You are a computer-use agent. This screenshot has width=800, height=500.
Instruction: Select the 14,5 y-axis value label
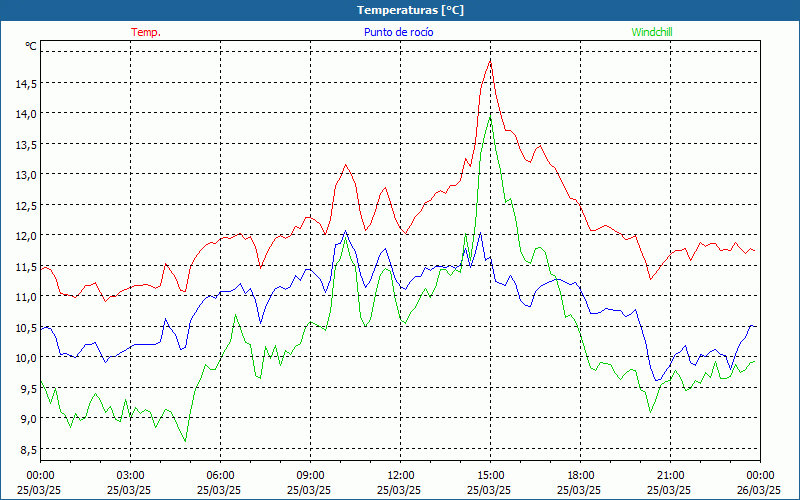pyautogui.click(x=26, y=84)
